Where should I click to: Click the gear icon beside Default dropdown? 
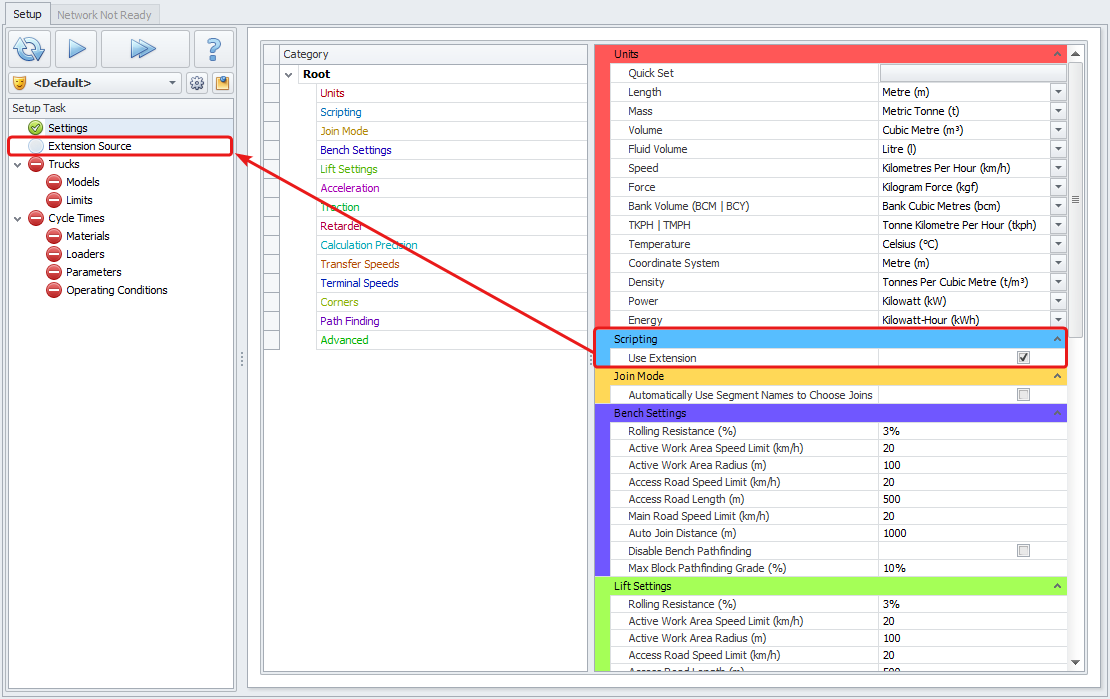coord(197,83)
